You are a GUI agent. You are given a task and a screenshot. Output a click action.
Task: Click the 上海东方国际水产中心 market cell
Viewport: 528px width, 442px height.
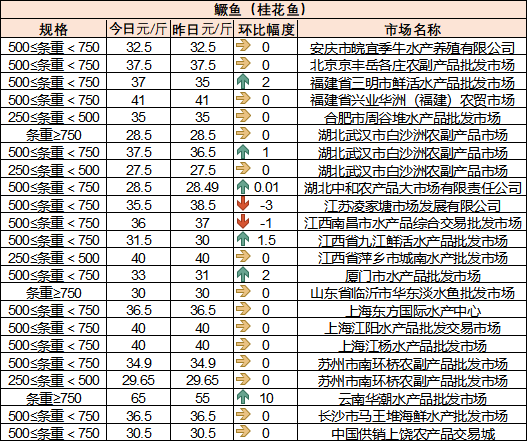click(412, 310)
